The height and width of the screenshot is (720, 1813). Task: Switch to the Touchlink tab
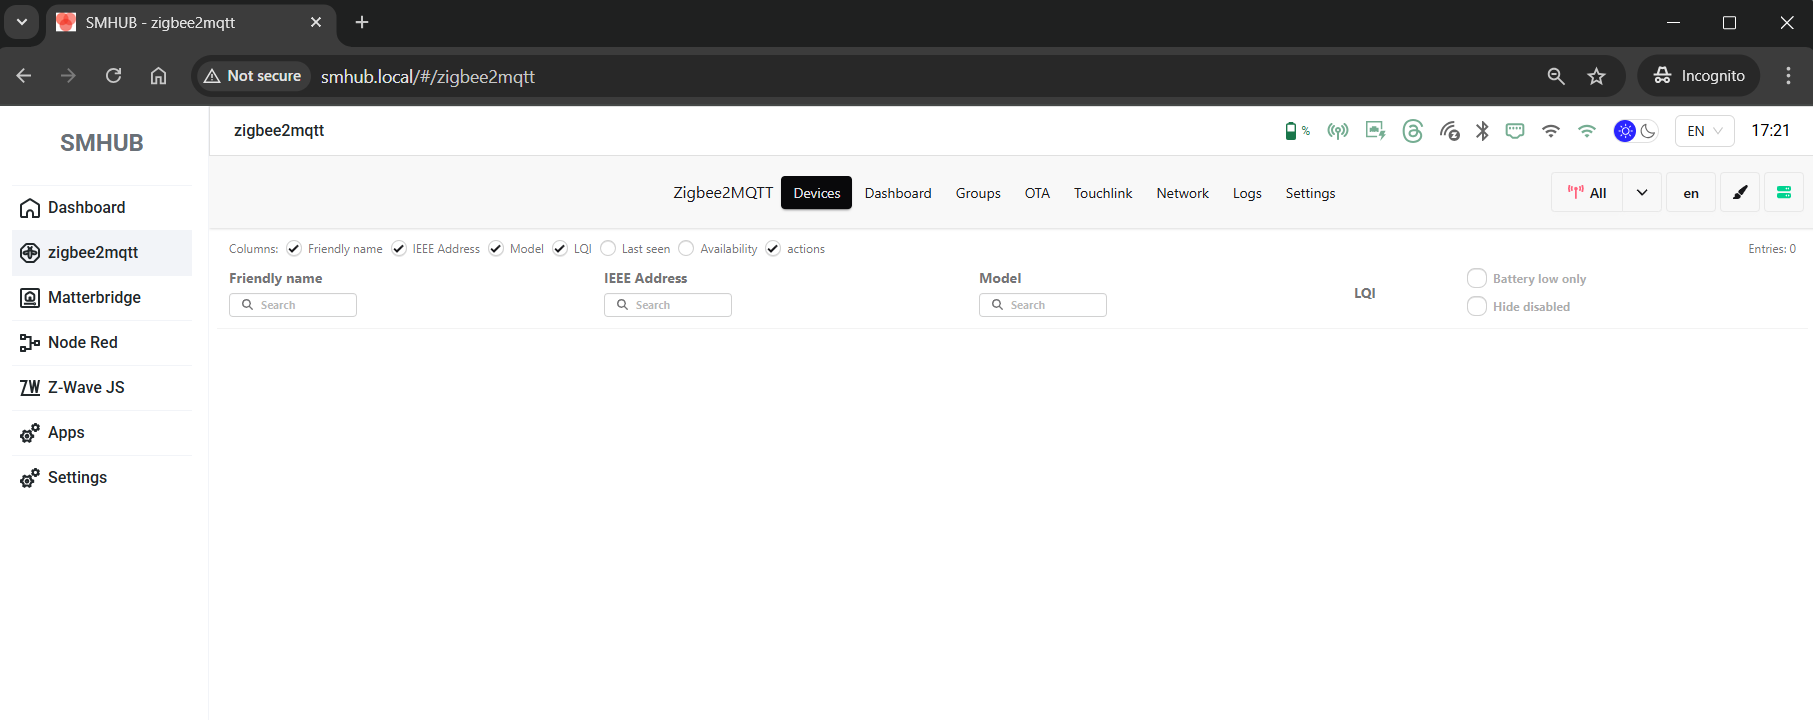pyautogui.click(x=1102, y=193)
